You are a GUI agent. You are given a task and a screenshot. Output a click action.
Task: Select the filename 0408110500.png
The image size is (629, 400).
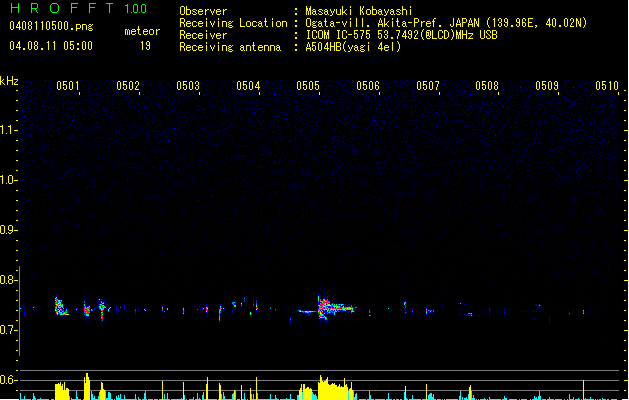click(51, 27)
